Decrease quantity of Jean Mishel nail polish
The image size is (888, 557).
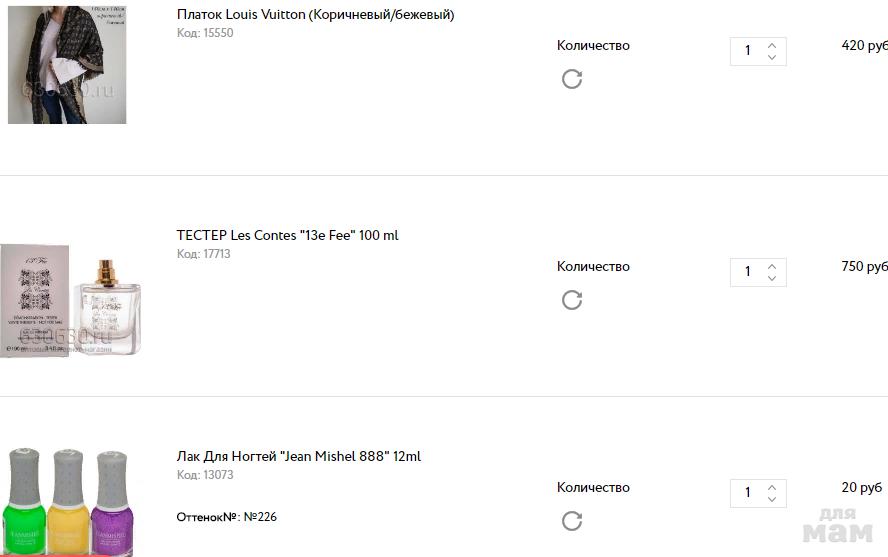(772, 499)
